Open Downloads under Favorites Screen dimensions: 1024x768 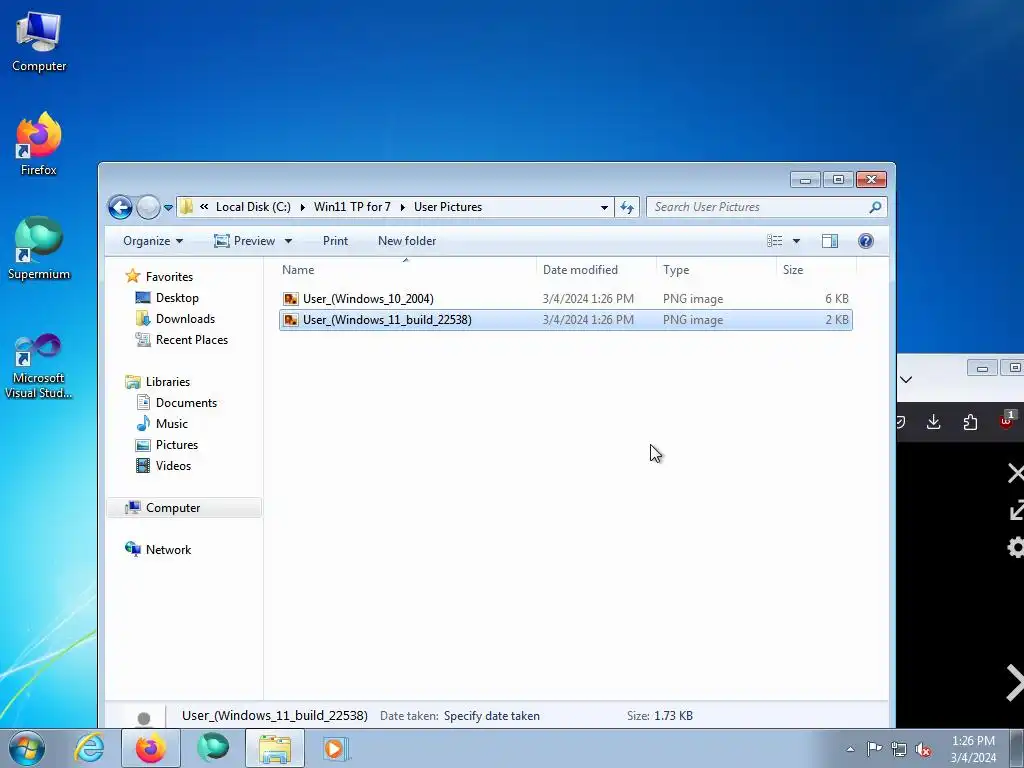(x=185, y=319)
